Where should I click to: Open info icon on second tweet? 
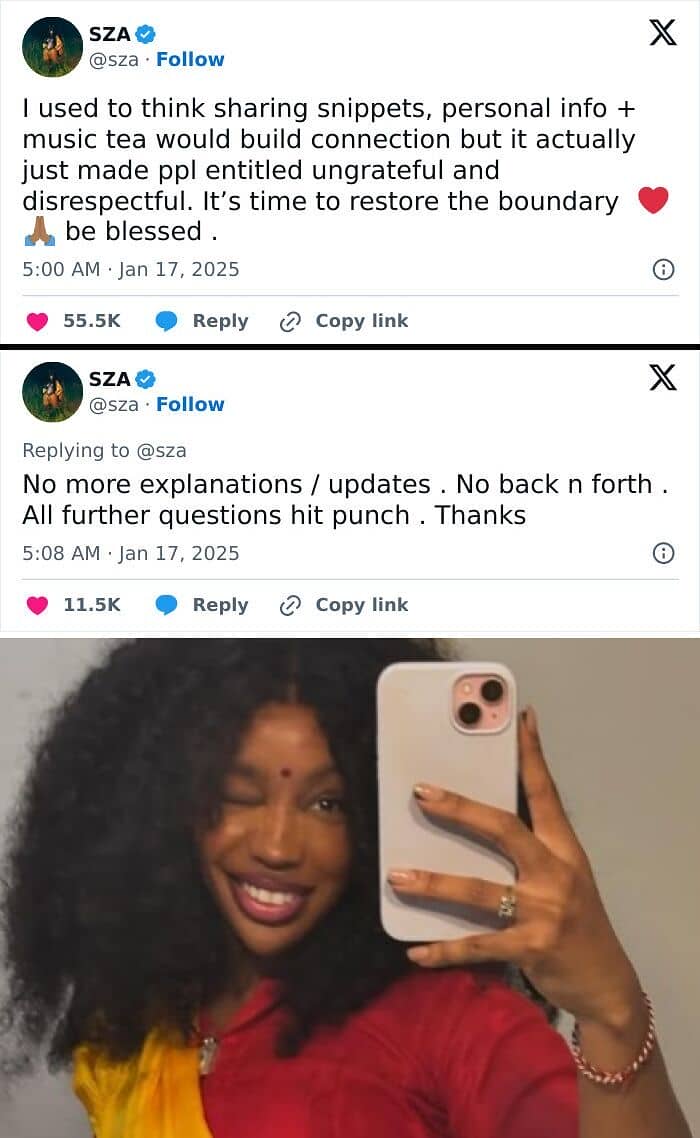coord(664,553)
